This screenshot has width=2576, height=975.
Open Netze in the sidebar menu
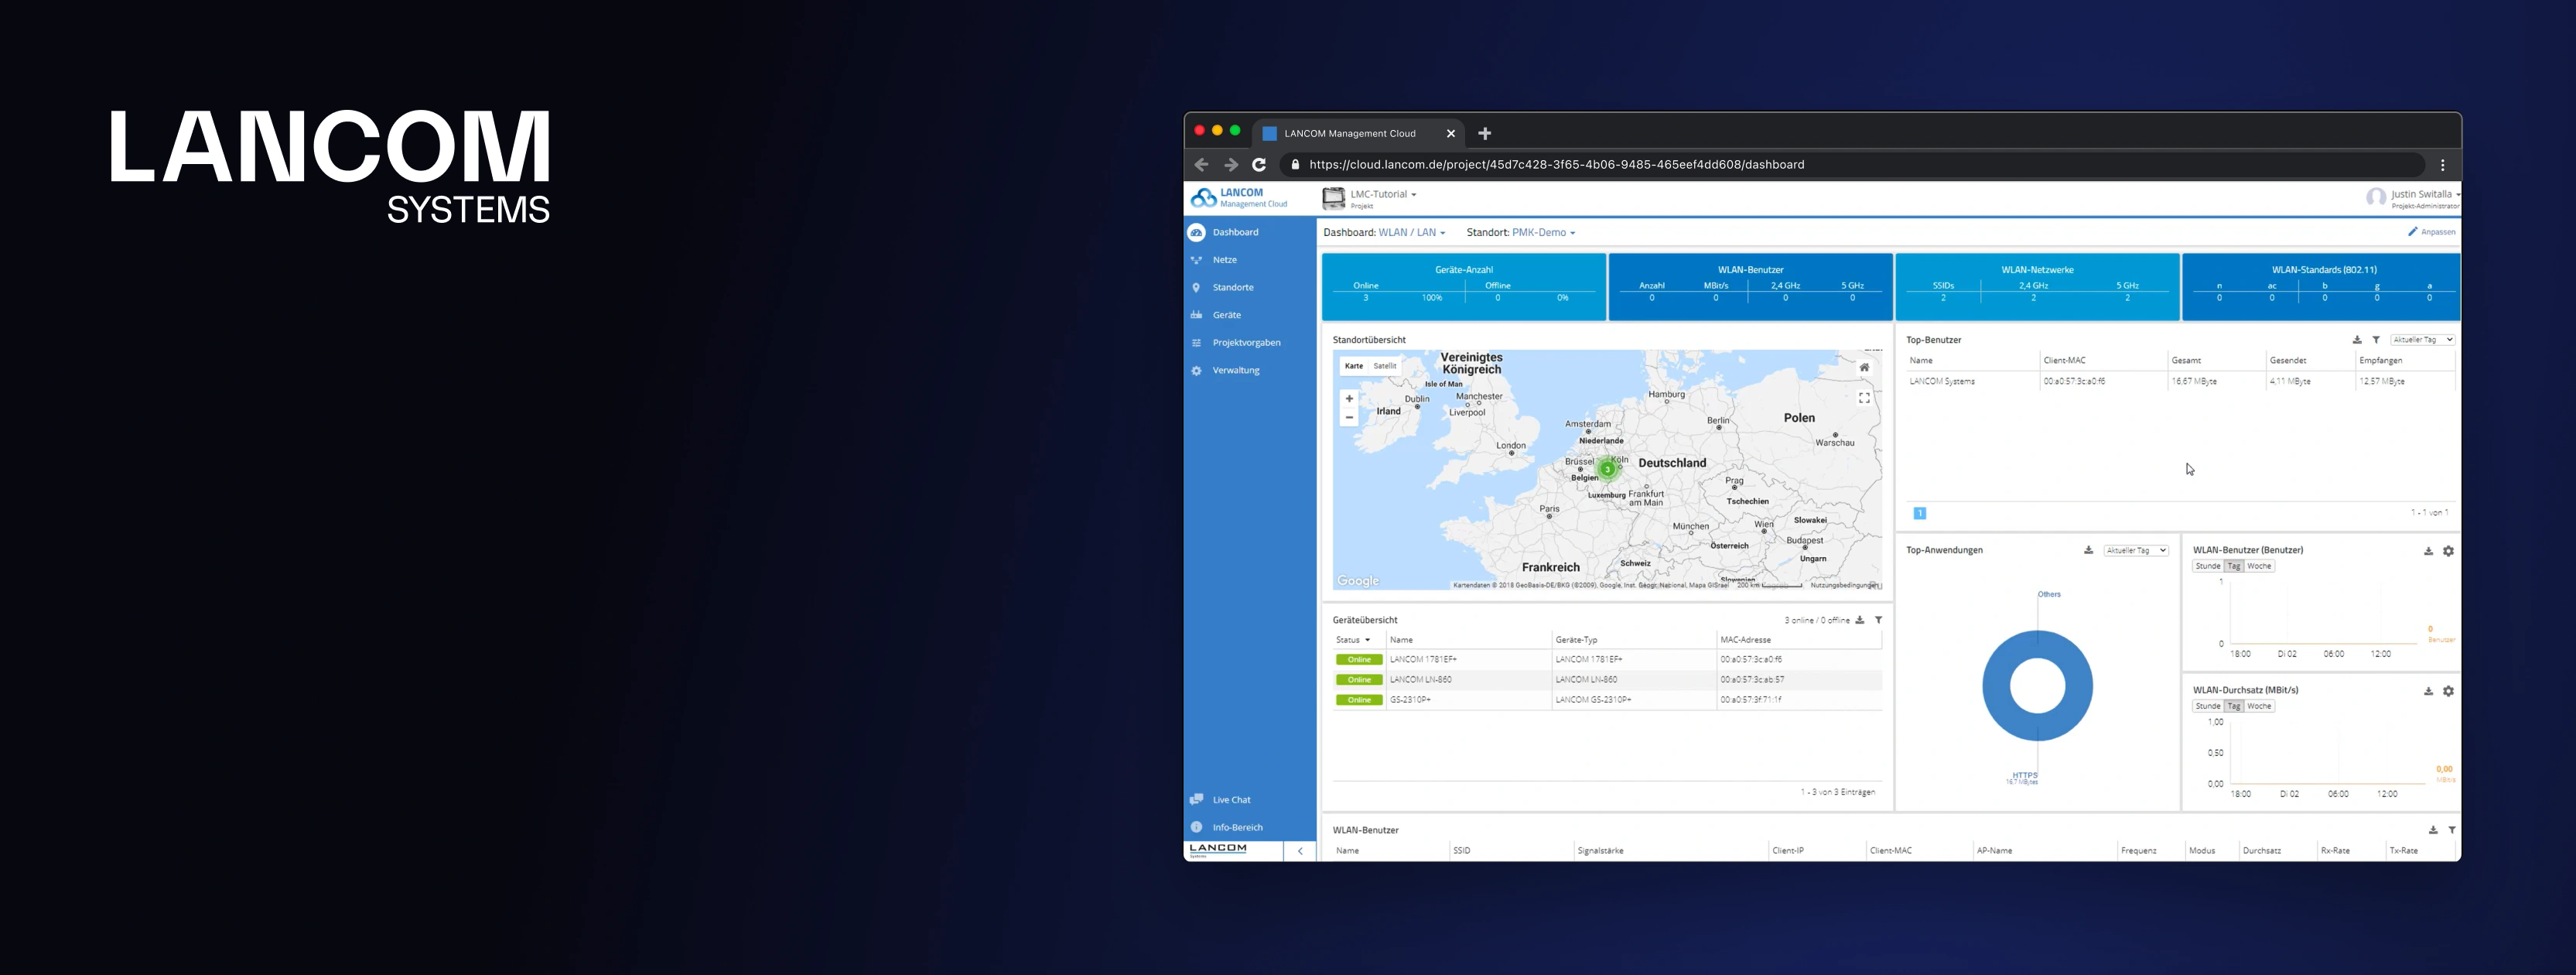pyautogui.click(x=1225, y=260)
